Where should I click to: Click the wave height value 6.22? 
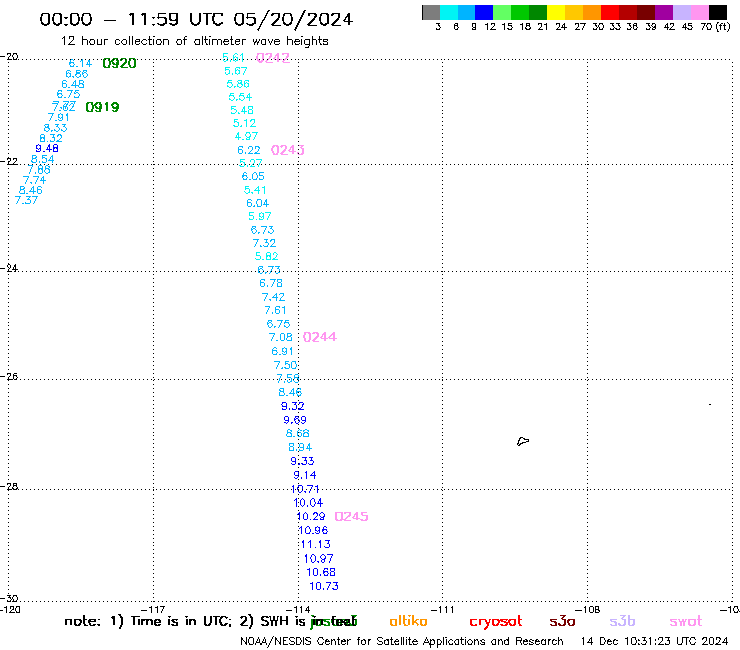(x=249, y=150)
